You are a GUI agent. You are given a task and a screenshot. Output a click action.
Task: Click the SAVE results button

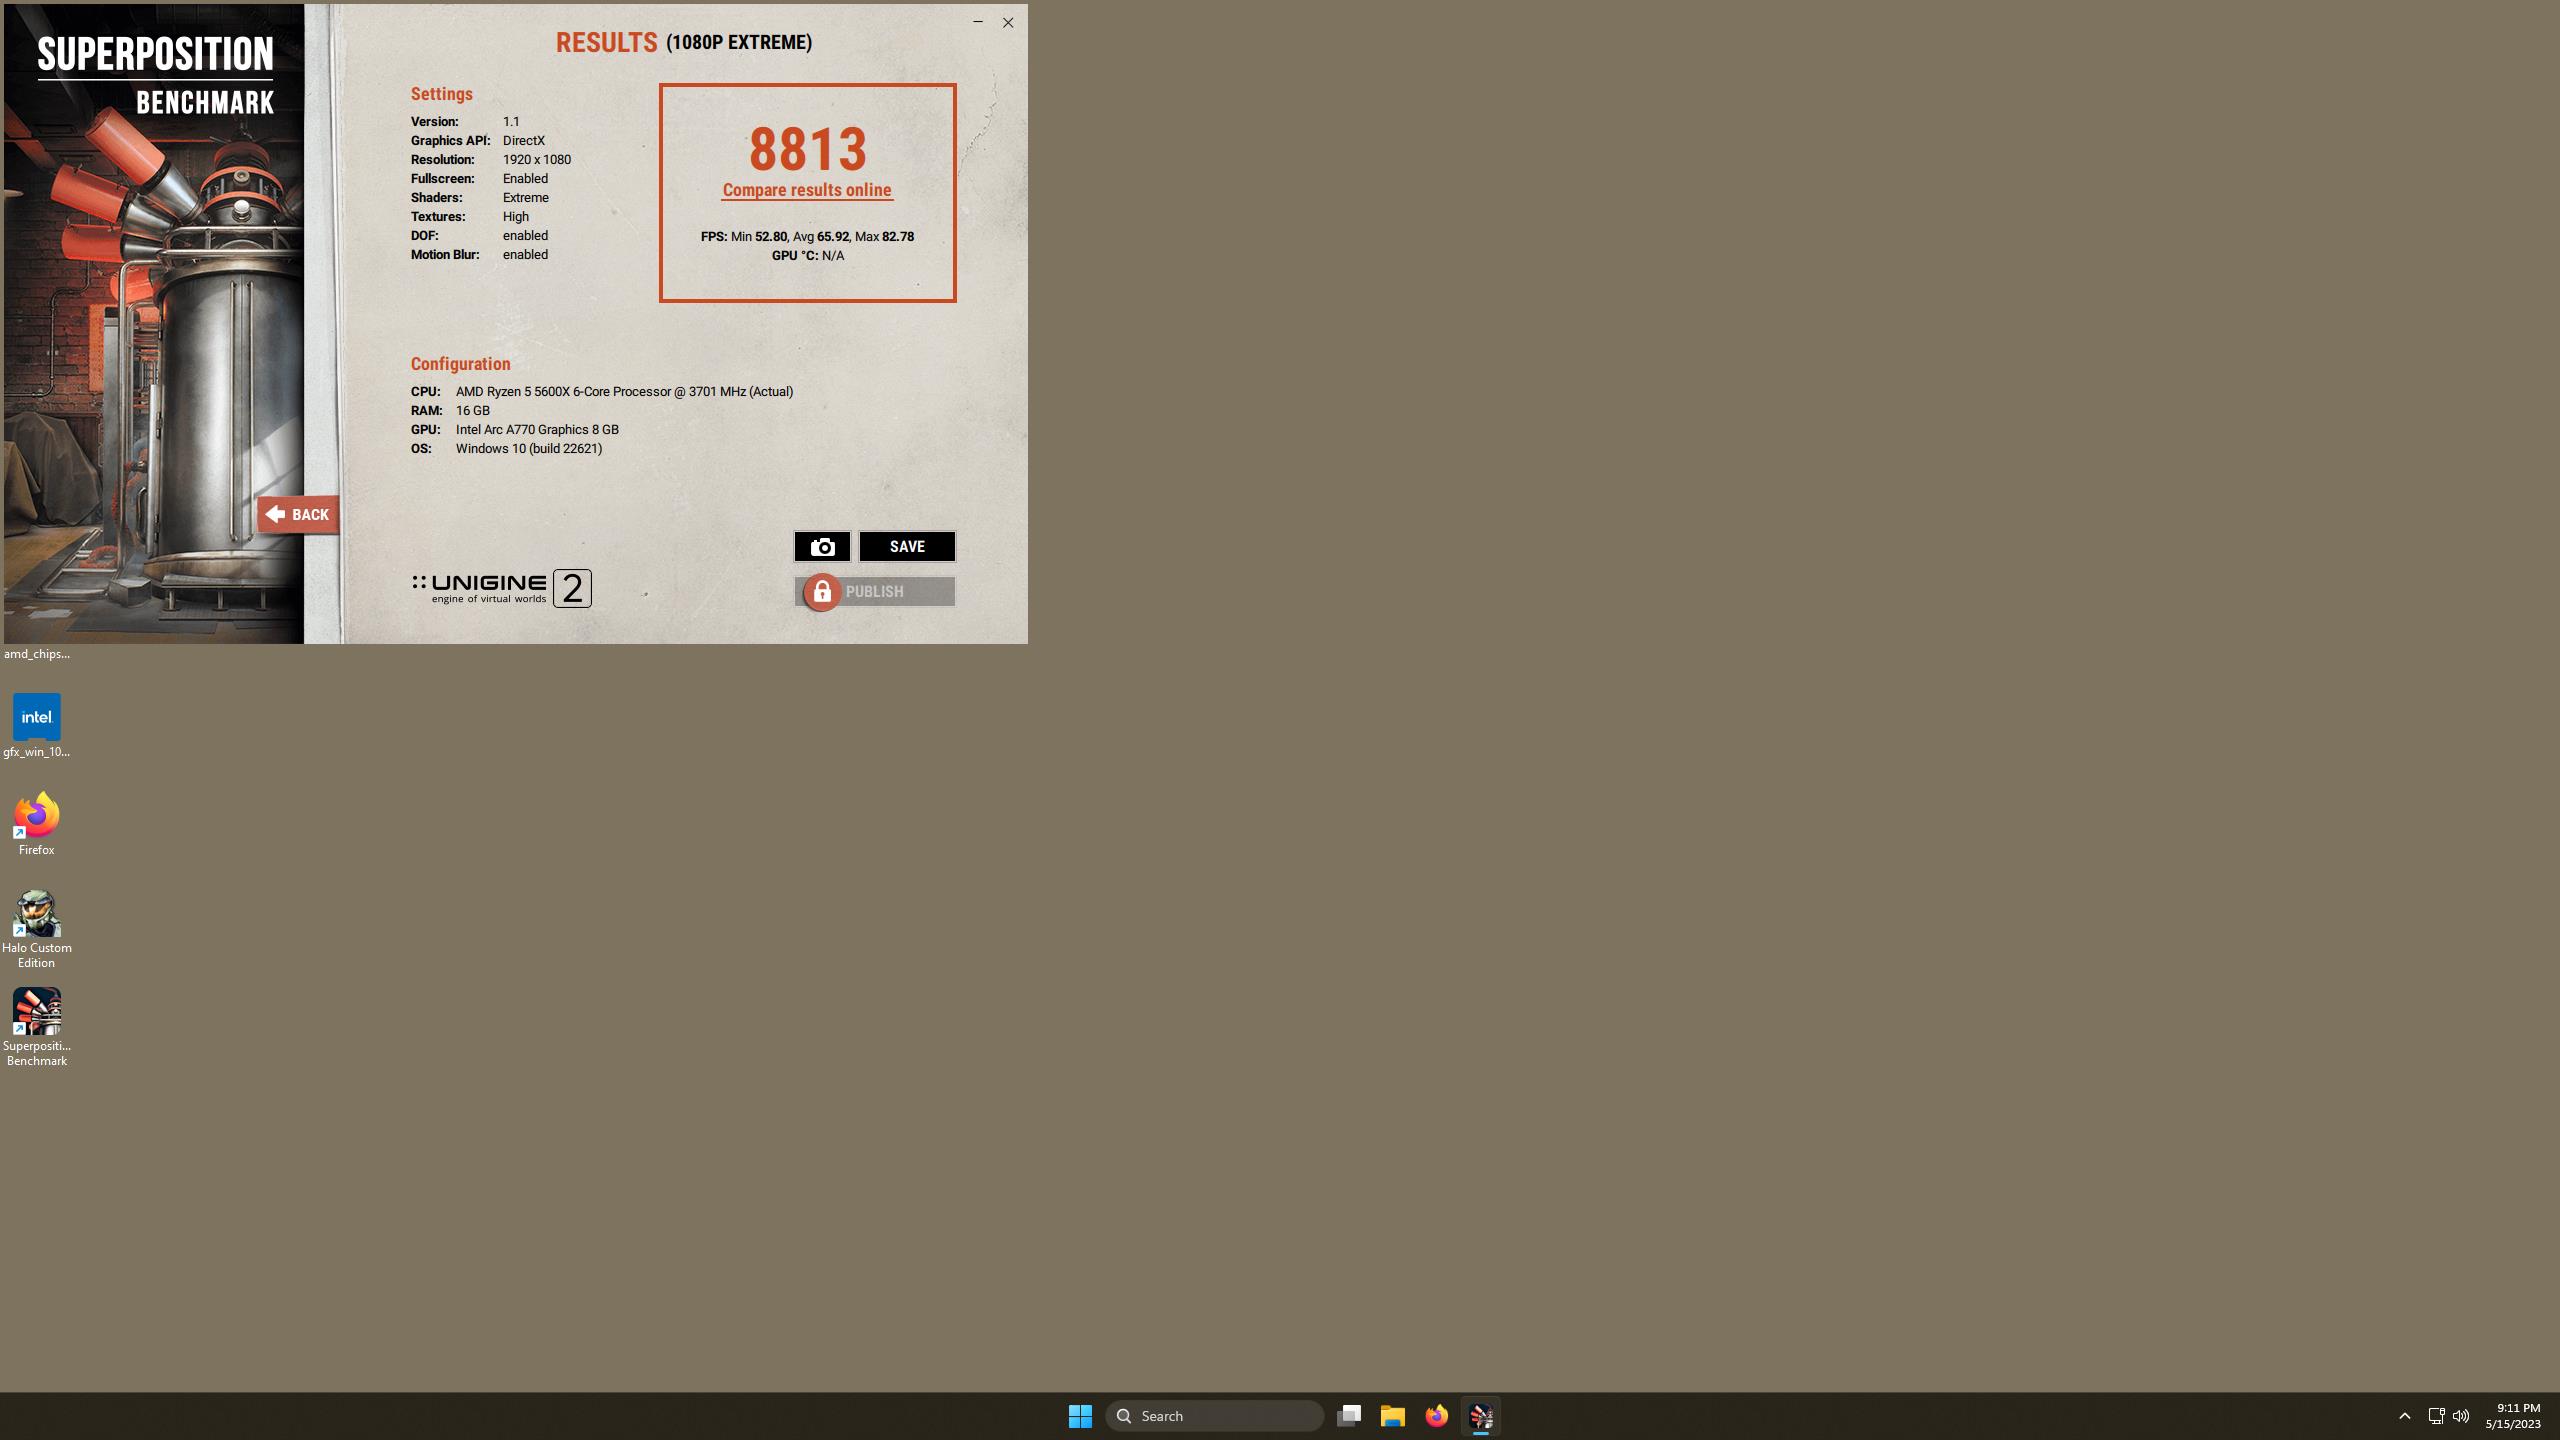coord(907,547)
